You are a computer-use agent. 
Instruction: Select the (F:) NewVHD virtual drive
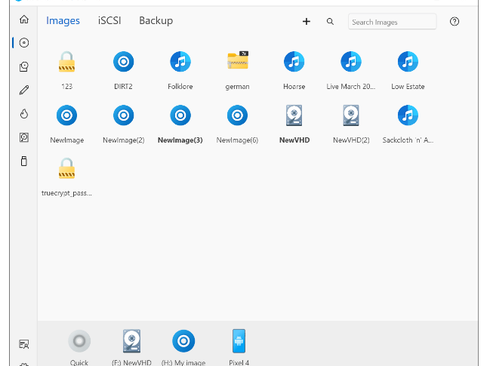tap(132, 347)
